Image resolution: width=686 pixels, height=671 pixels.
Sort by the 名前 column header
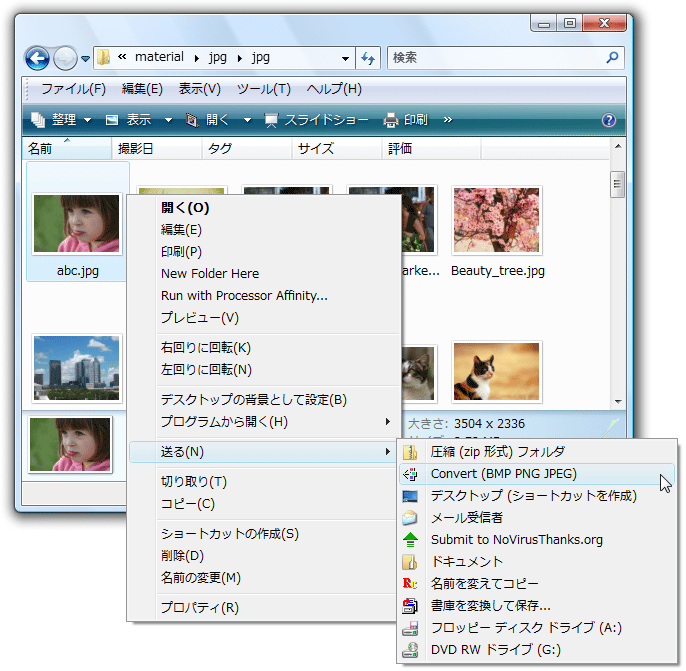[x=67, y=149]
